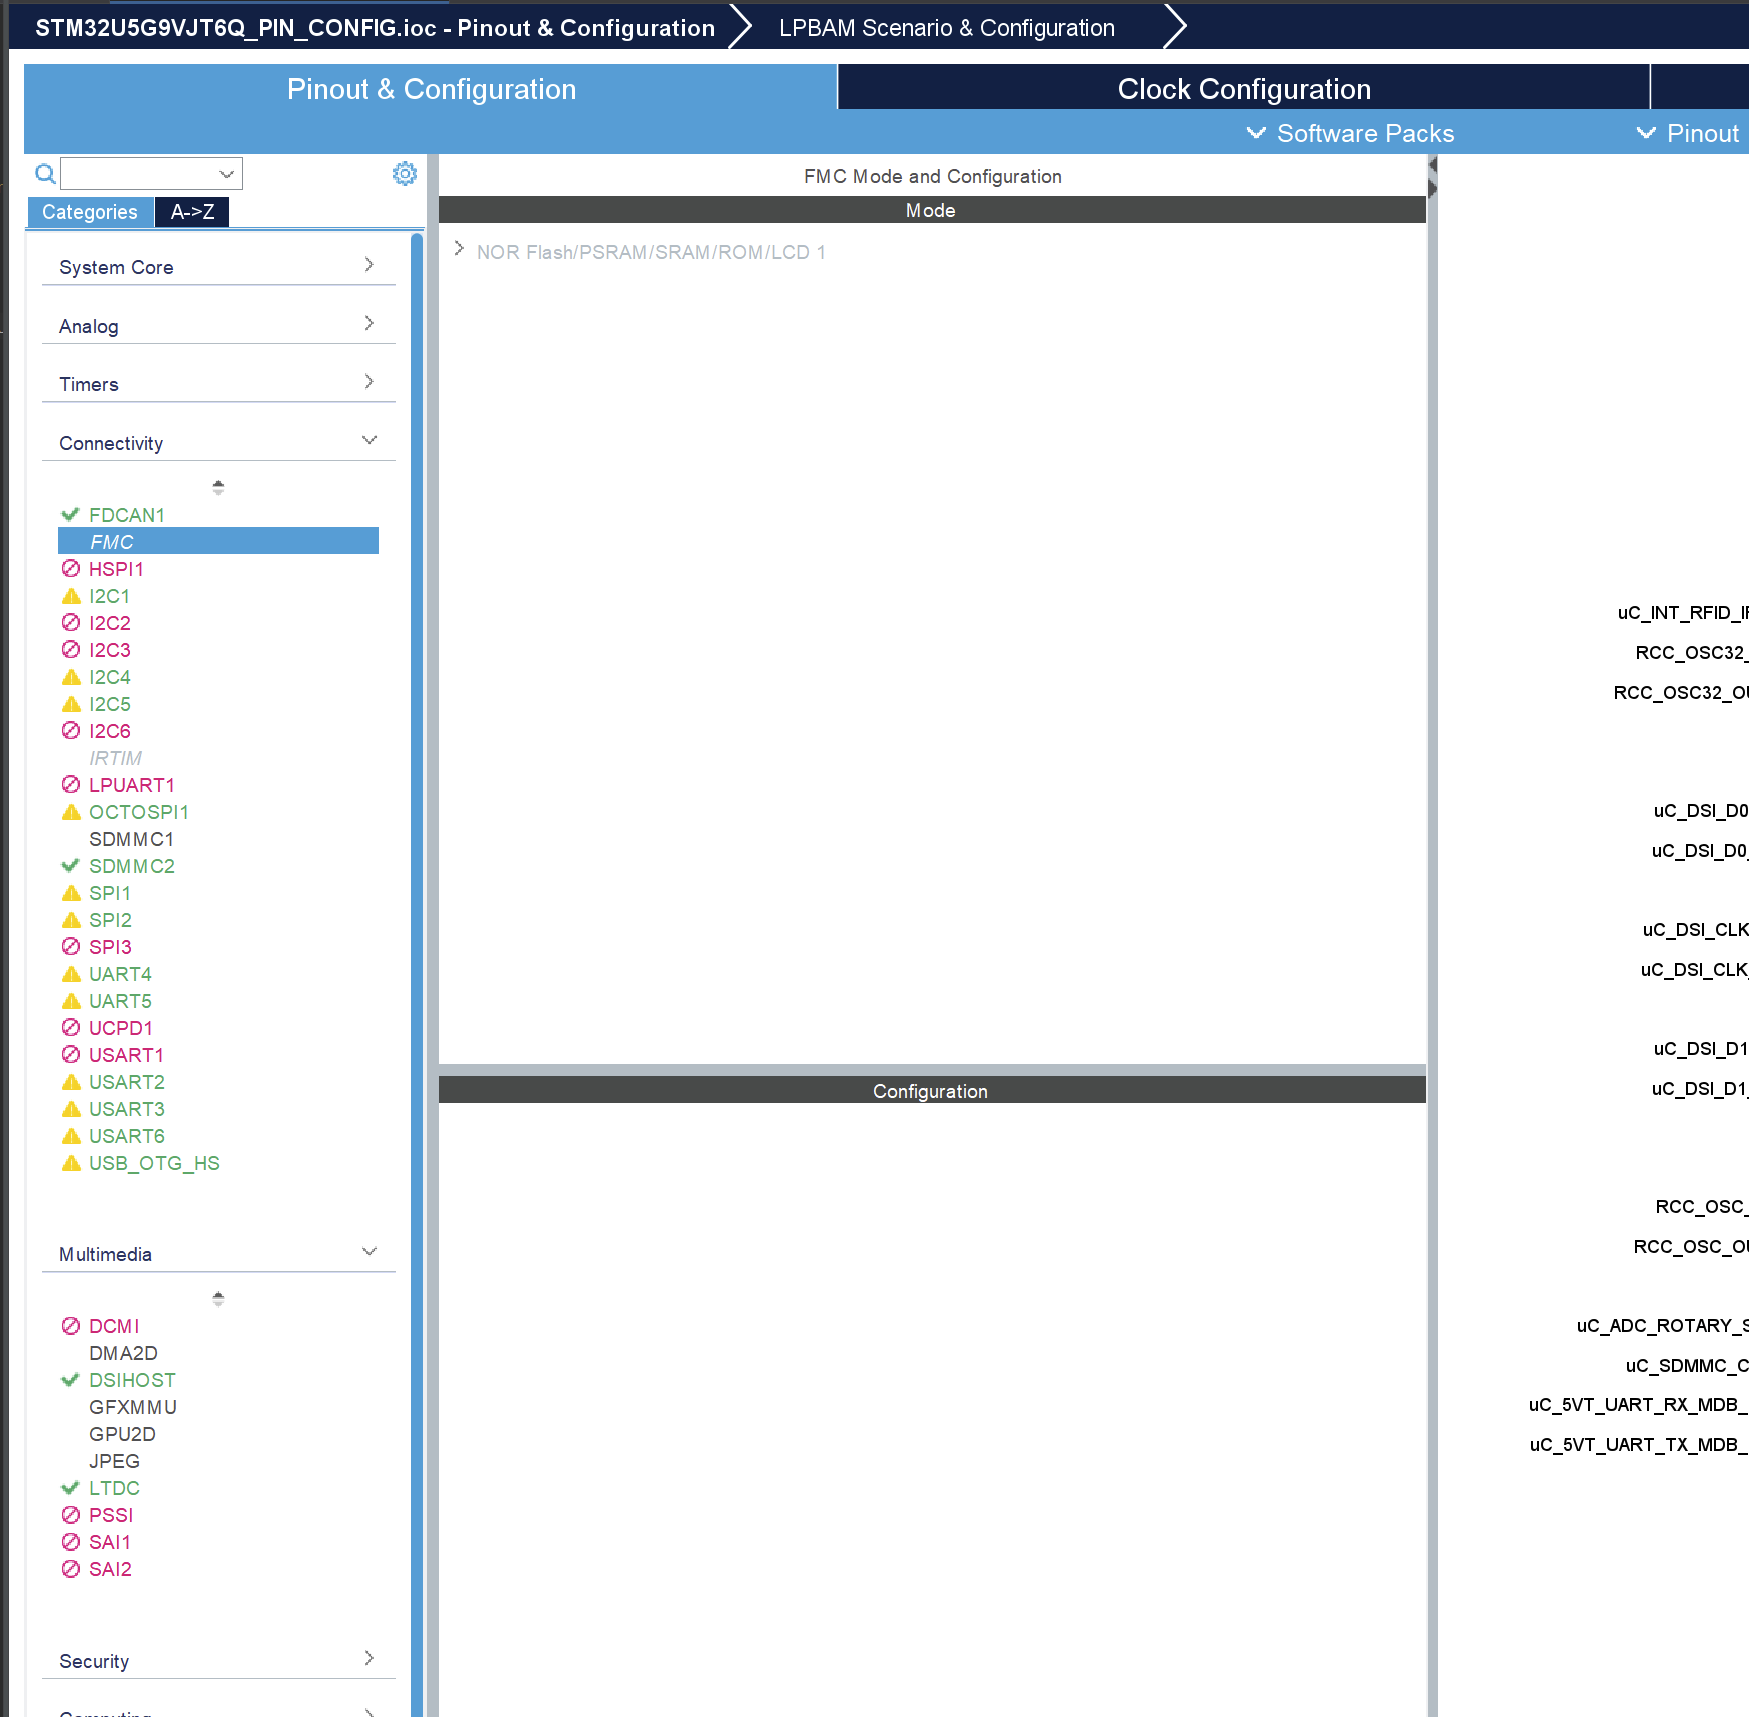
Task: Click the green check icon beside FDCAN1
Action: pos(70,513)
